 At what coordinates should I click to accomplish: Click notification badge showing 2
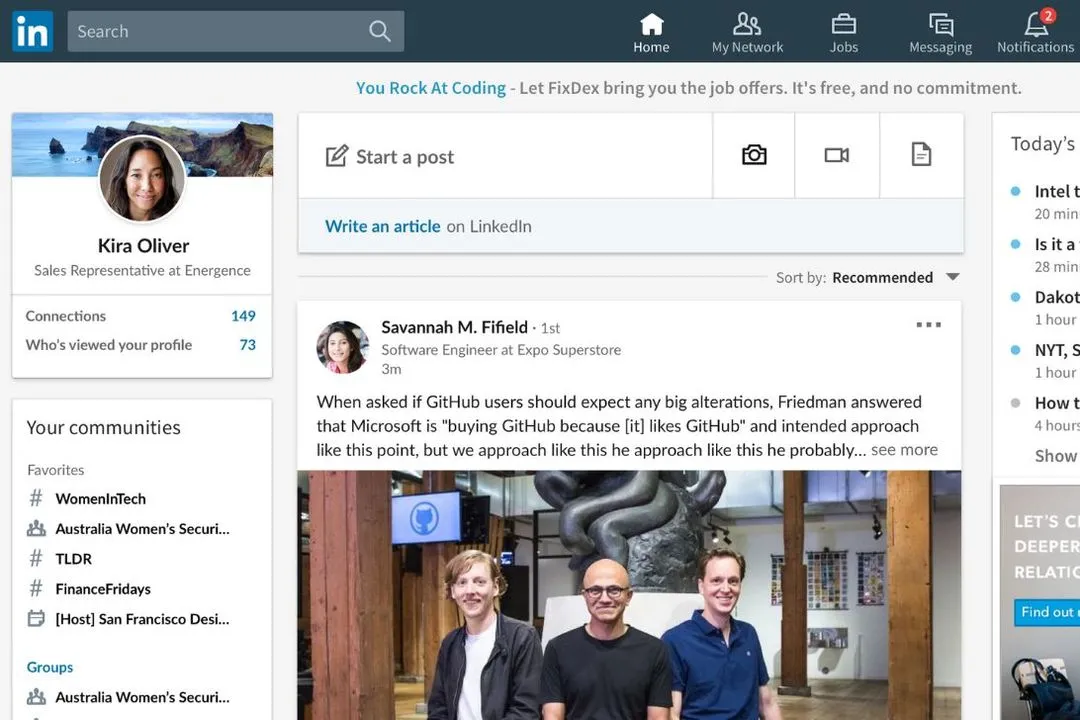pyautogui.click(x=1047, y=15)
